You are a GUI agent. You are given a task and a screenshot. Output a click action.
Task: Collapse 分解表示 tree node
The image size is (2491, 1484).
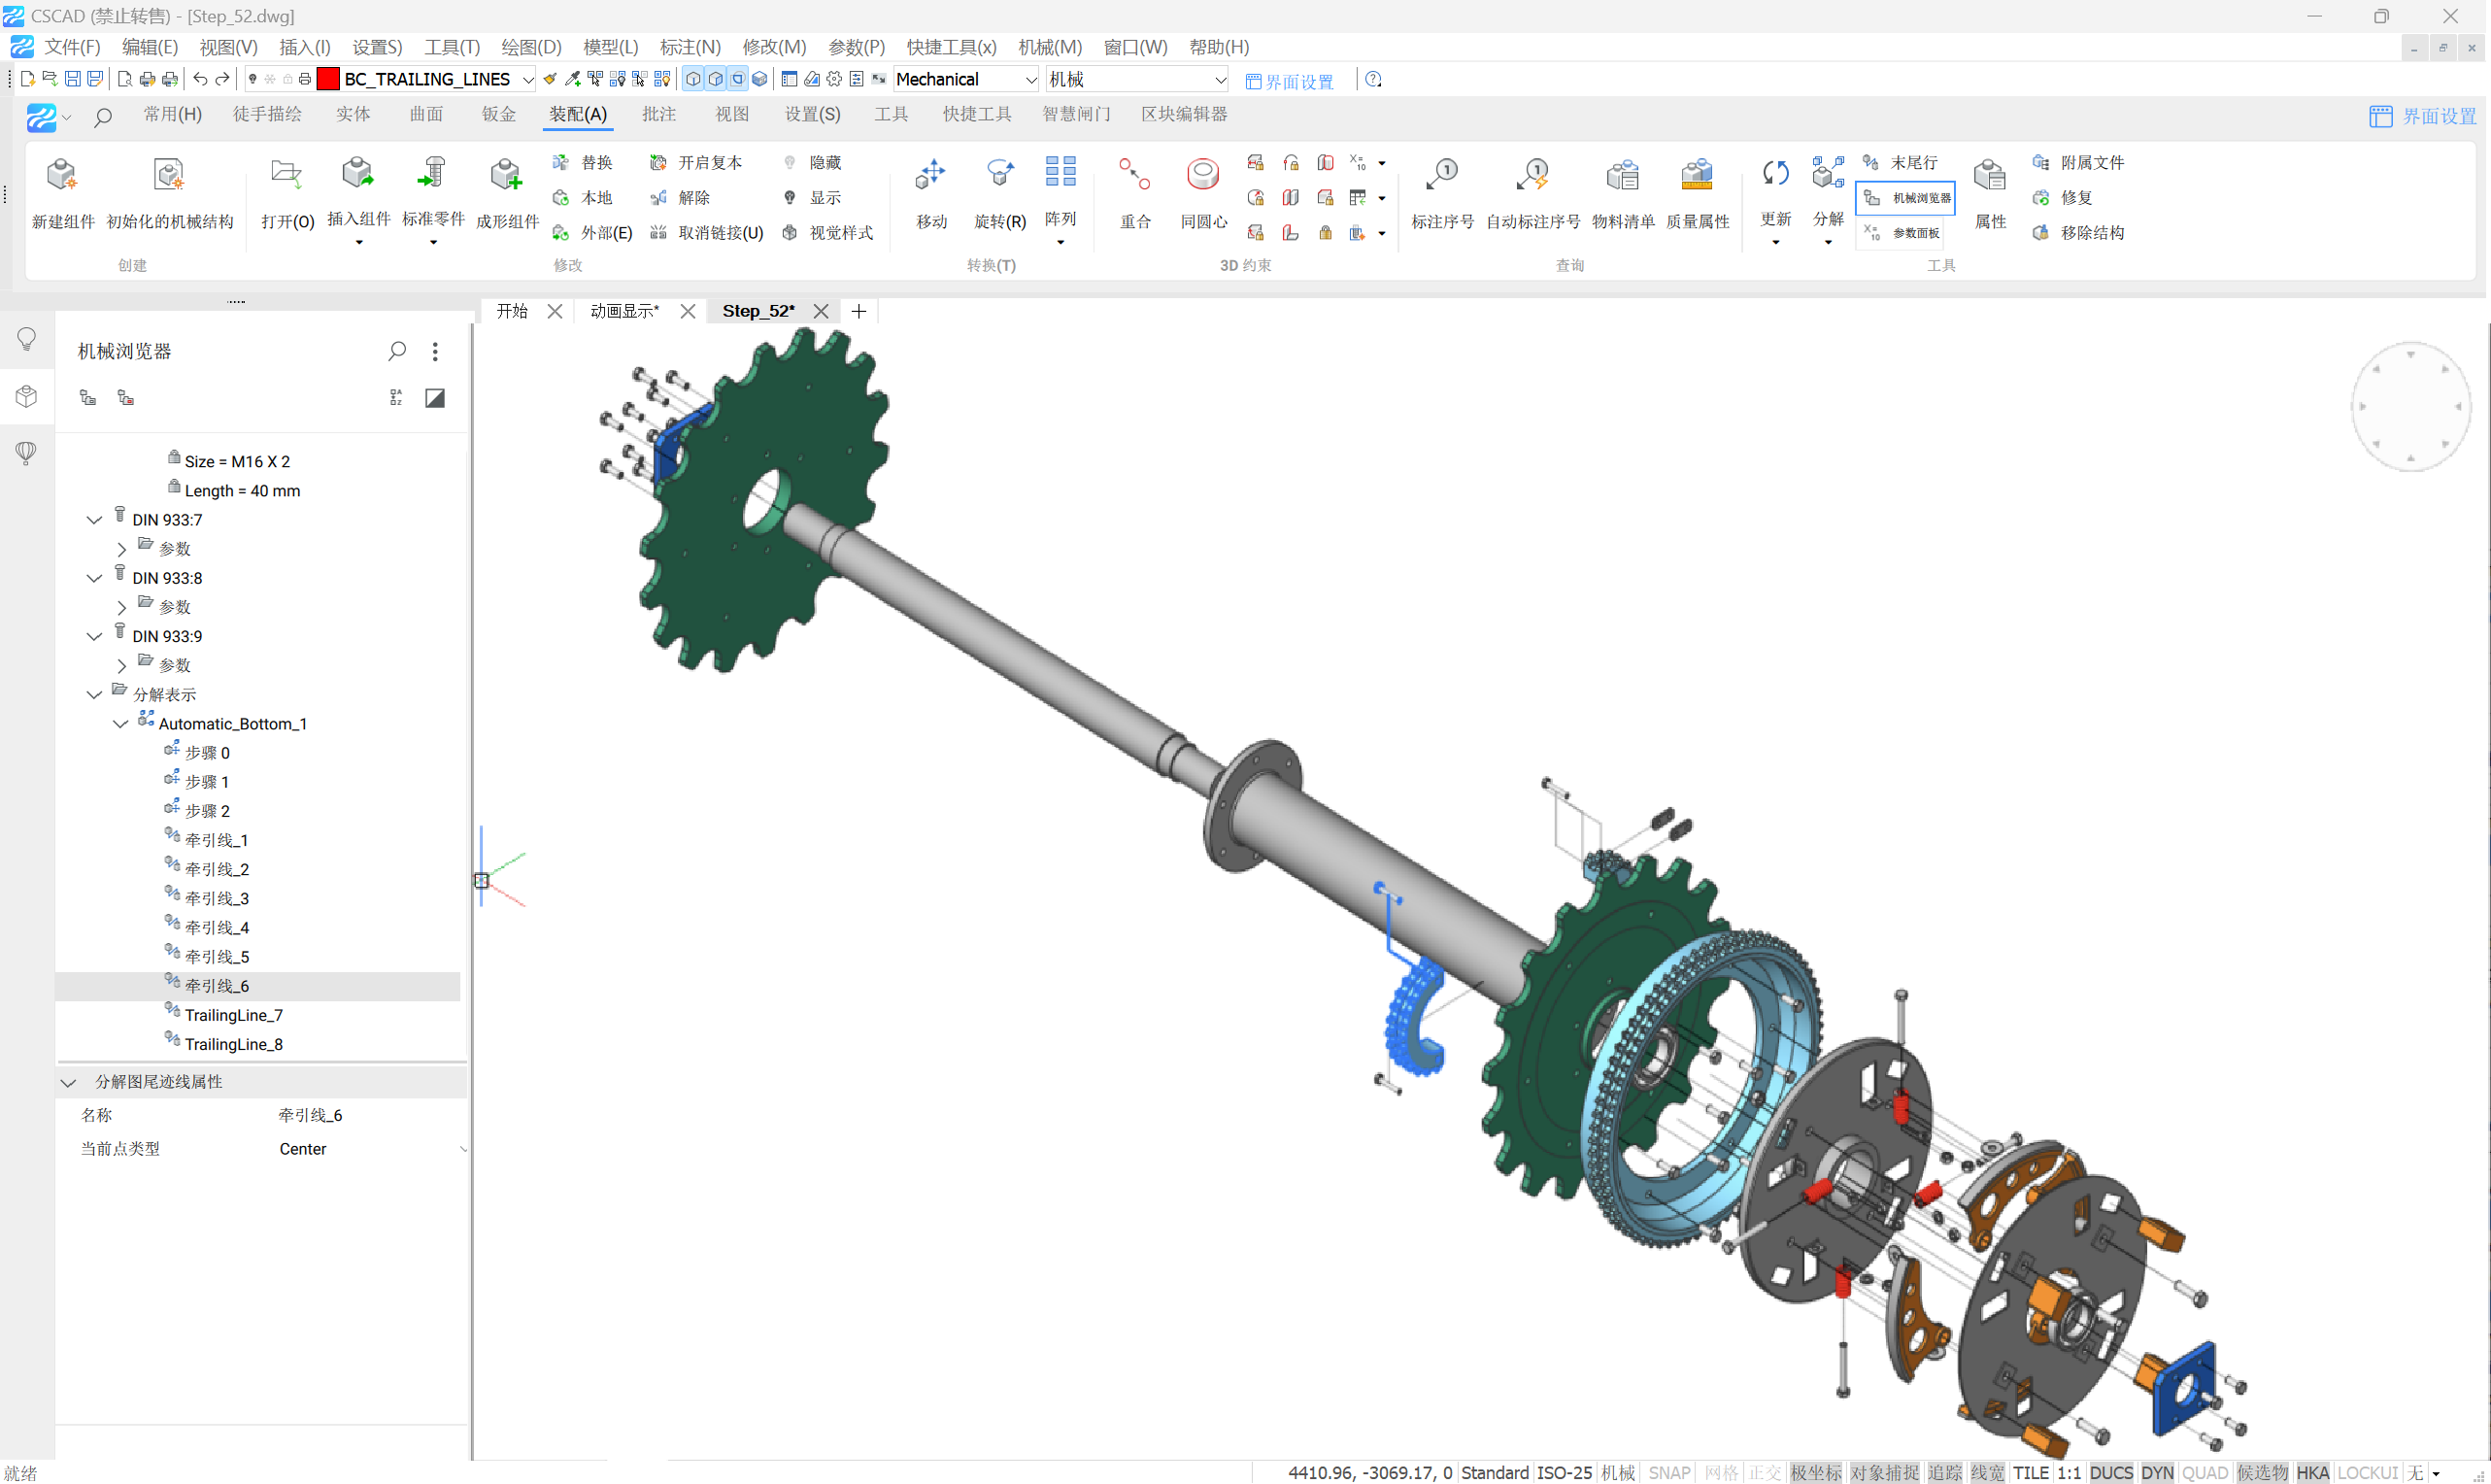[94, 695]
